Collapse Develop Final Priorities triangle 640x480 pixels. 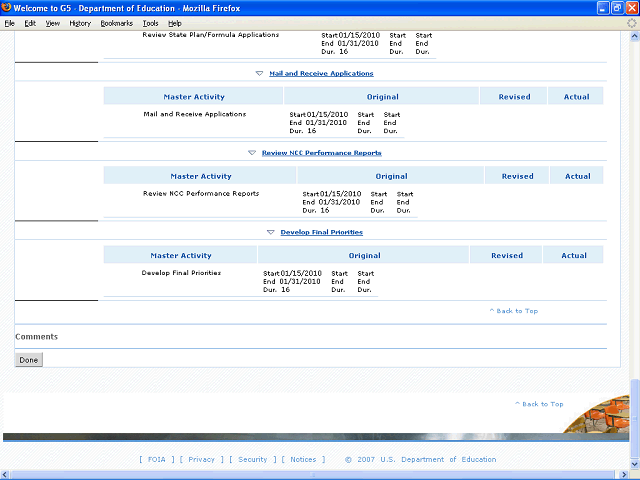[271, 232]
